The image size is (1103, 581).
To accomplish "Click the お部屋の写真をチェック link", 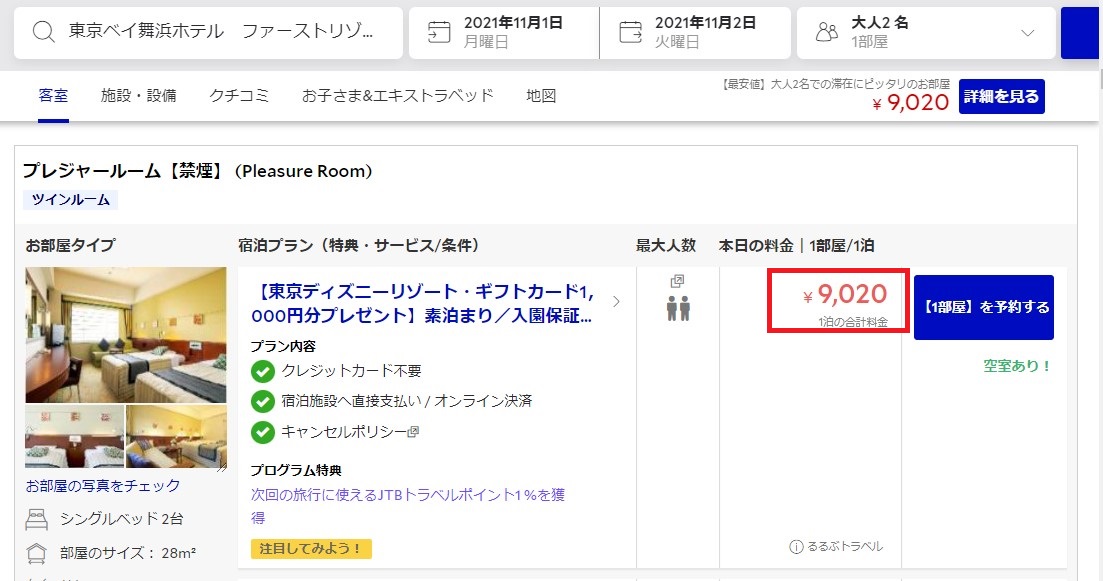I will tap(103, 485).
